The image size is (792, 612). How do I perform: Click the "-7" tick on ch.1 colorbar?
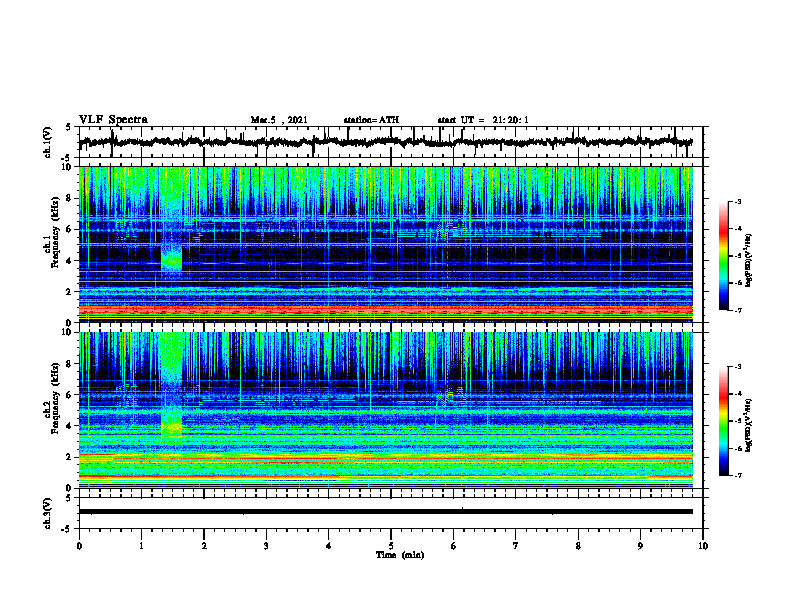click(738, 310)
